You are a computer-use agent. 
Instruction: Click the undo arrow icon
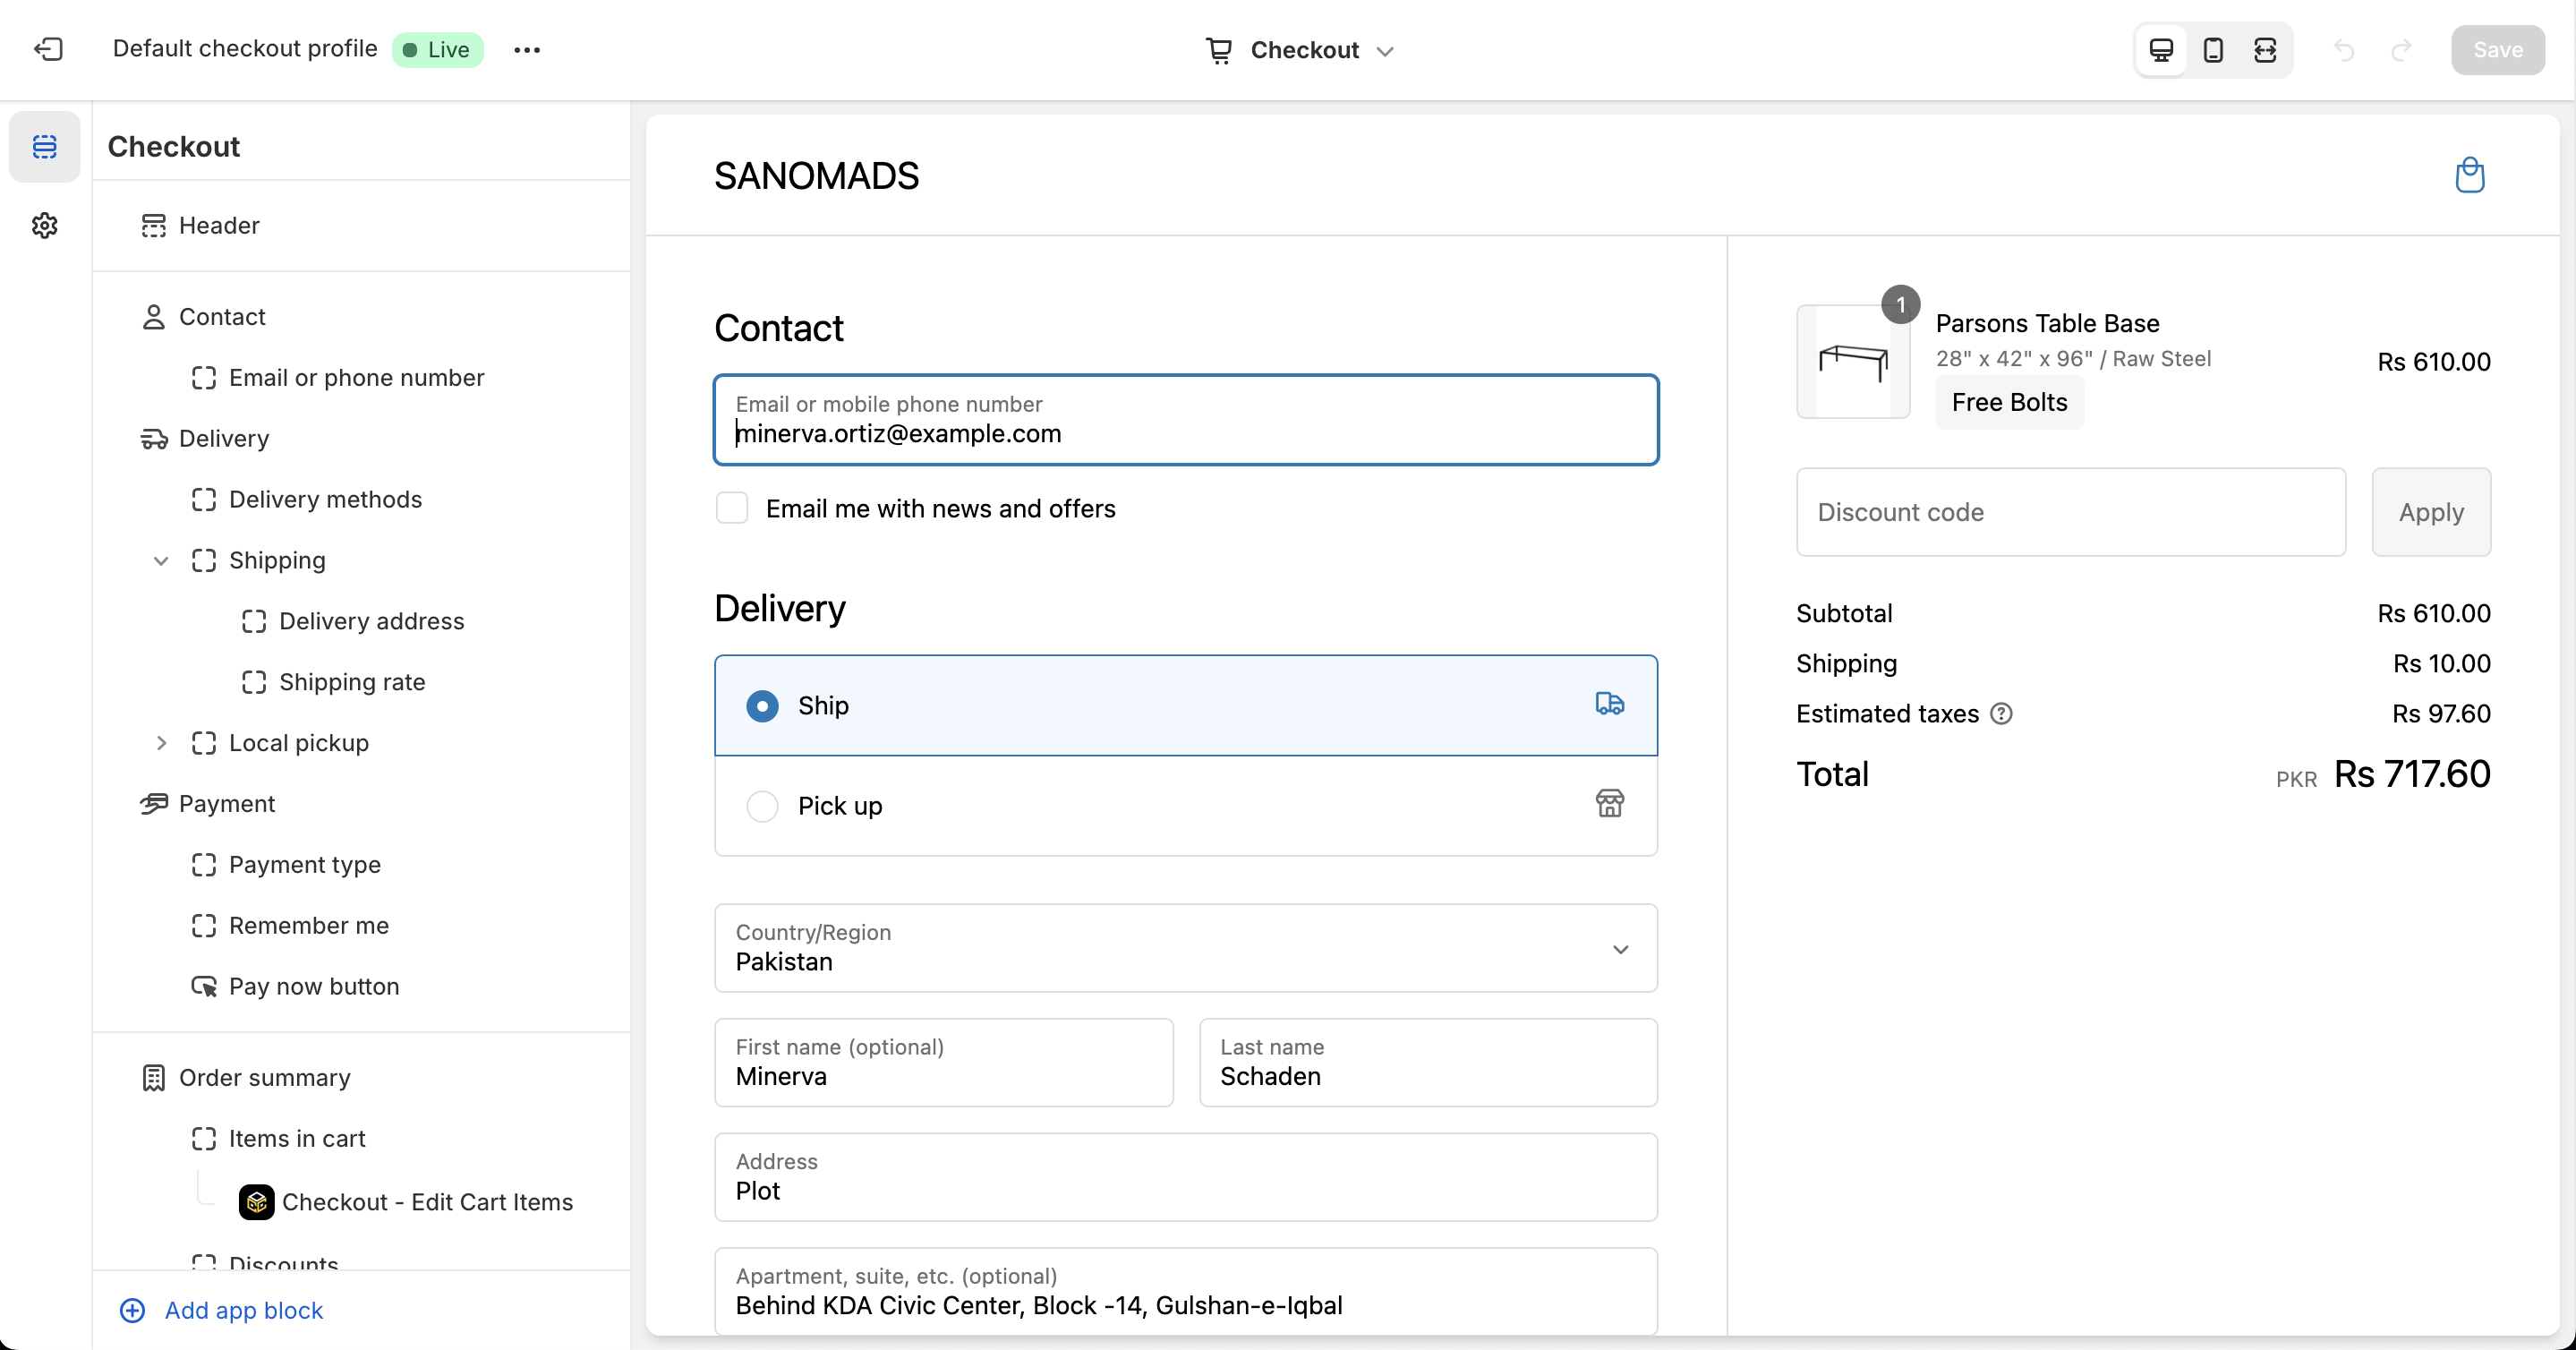2344,50
